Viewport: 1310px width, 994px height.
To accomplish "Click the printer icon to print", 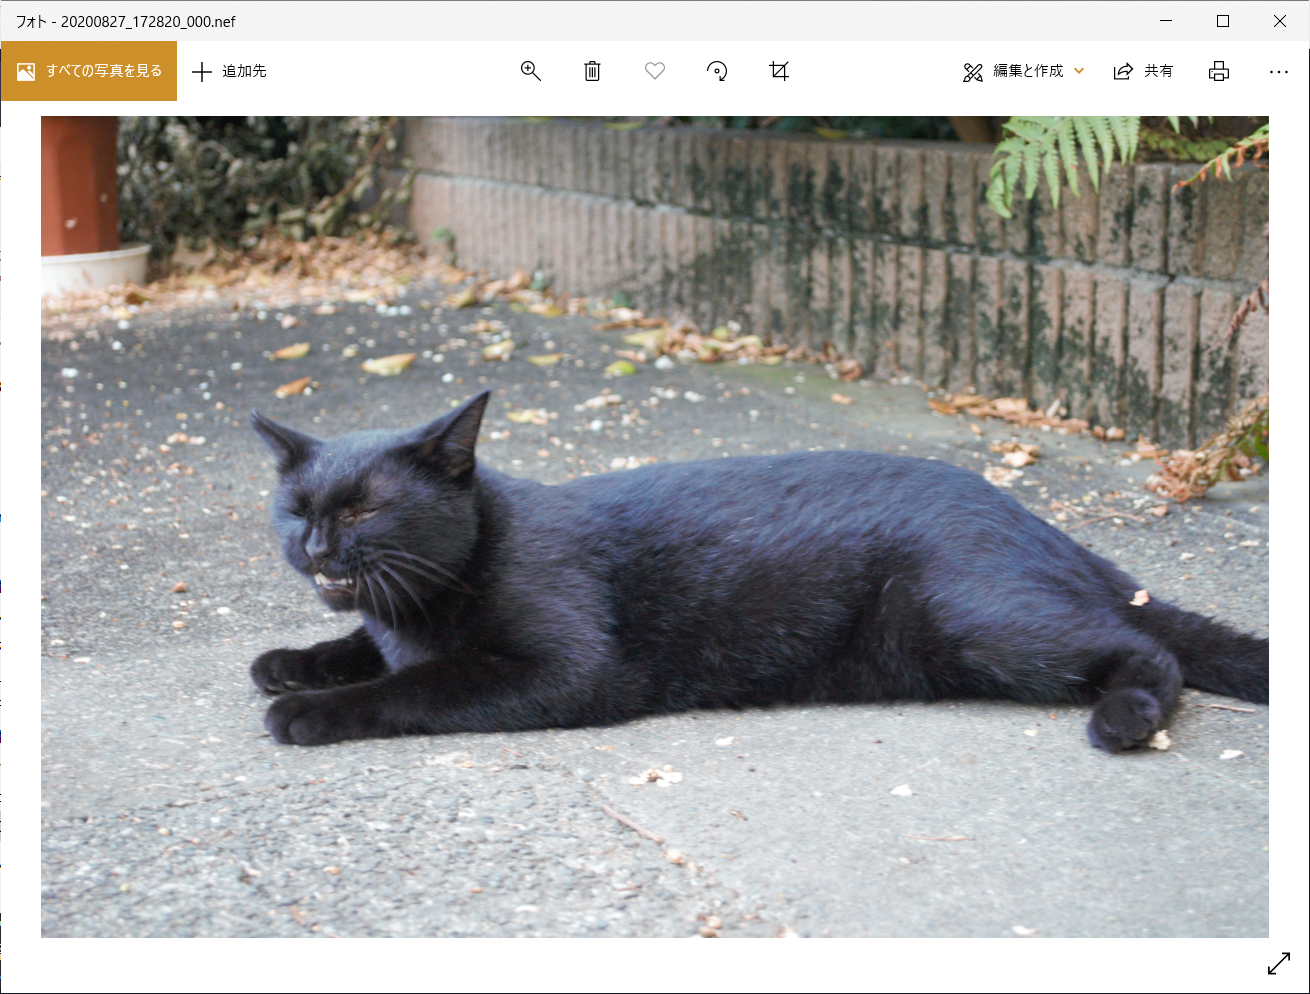I will coord(1218,71).
